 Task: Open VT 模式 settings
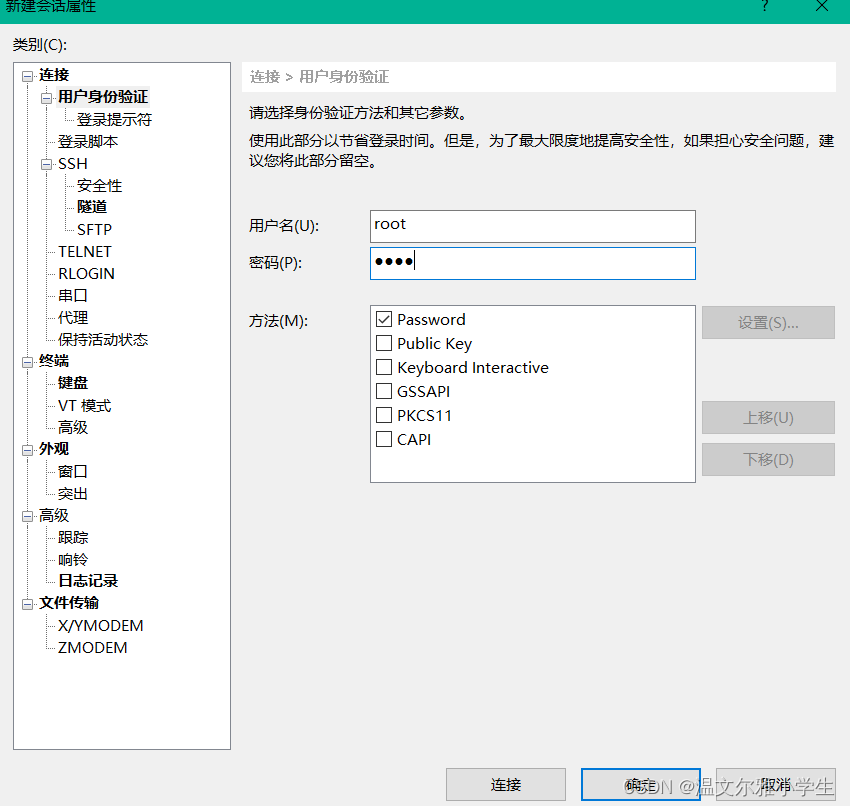[85, 405]
